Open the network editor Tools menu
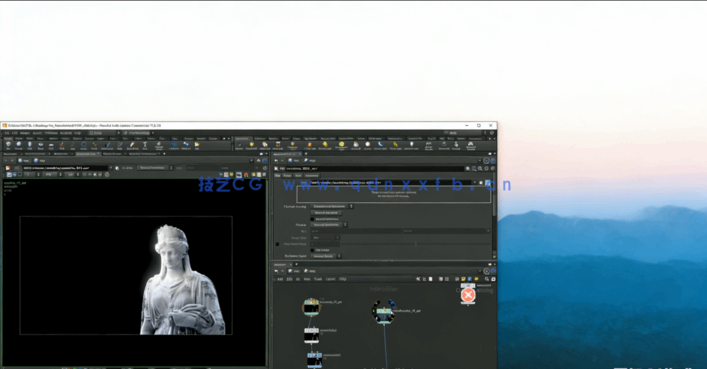Screen dimensions: 707x369 [318, 279]
